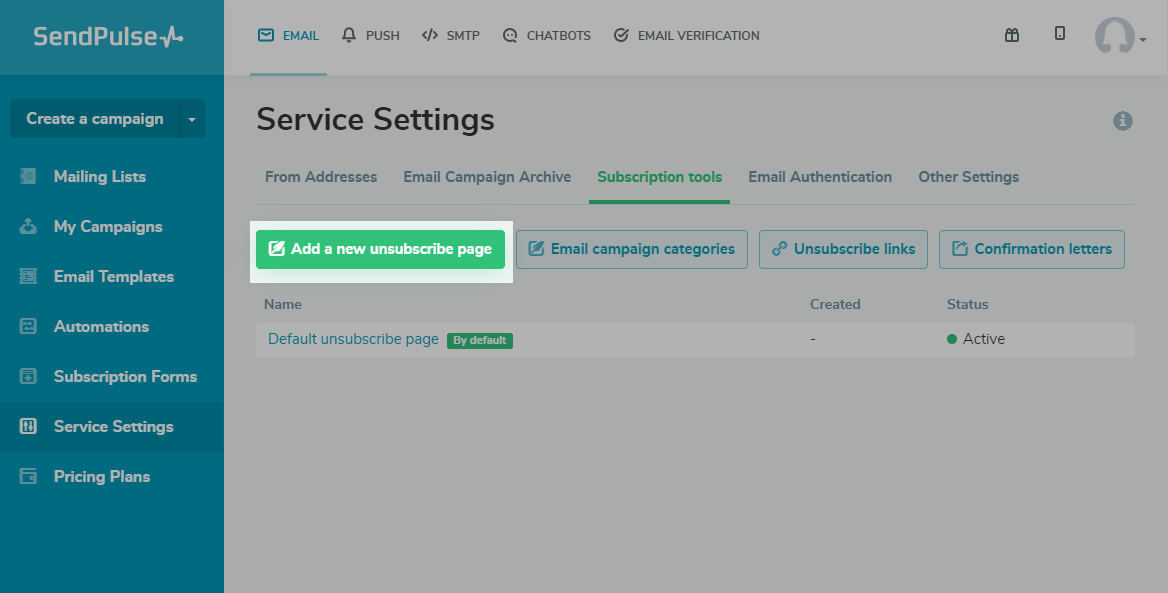Open the Mailing Lists sidebar item

99,177
